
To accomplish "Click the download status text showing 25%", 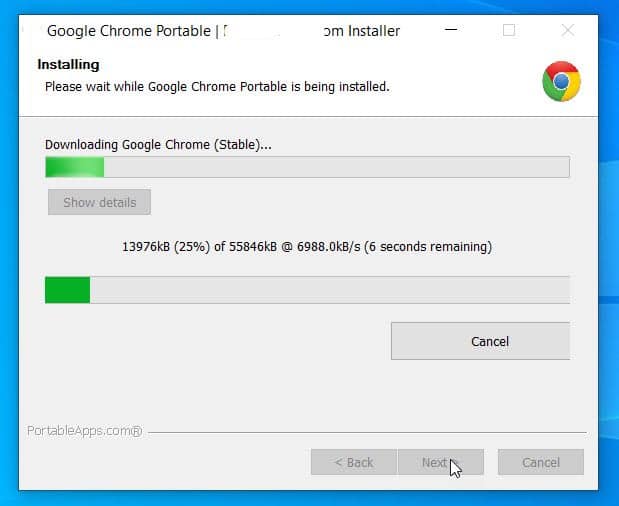I will 307,247.
